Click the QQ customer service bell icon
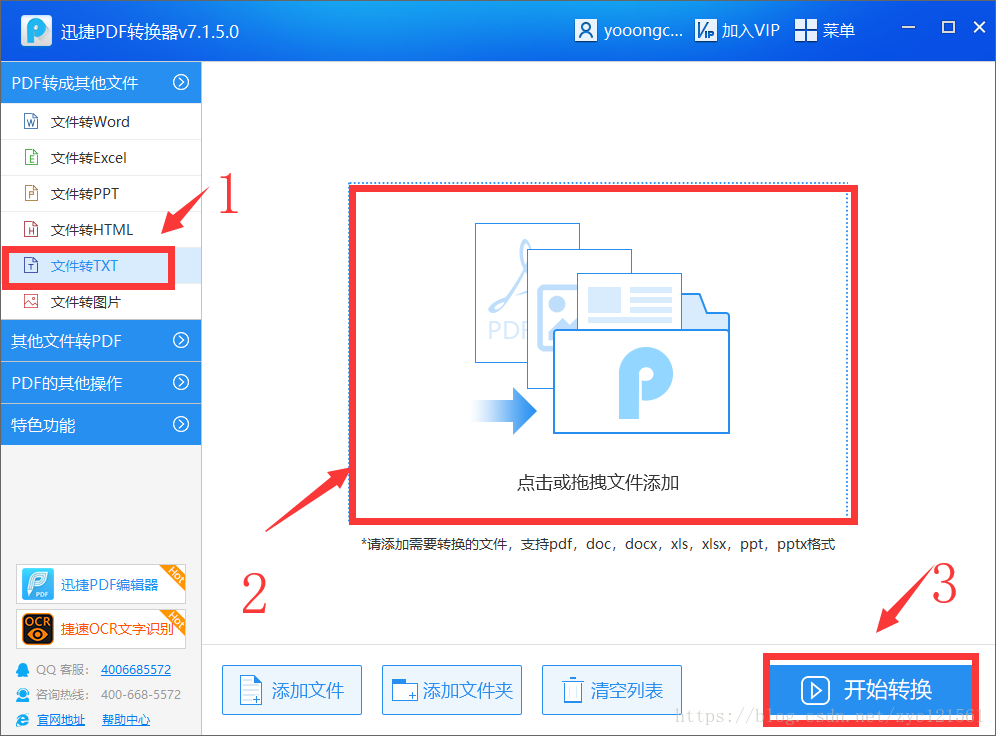Screen dimensions: 996x736 [x=23, y=670]
